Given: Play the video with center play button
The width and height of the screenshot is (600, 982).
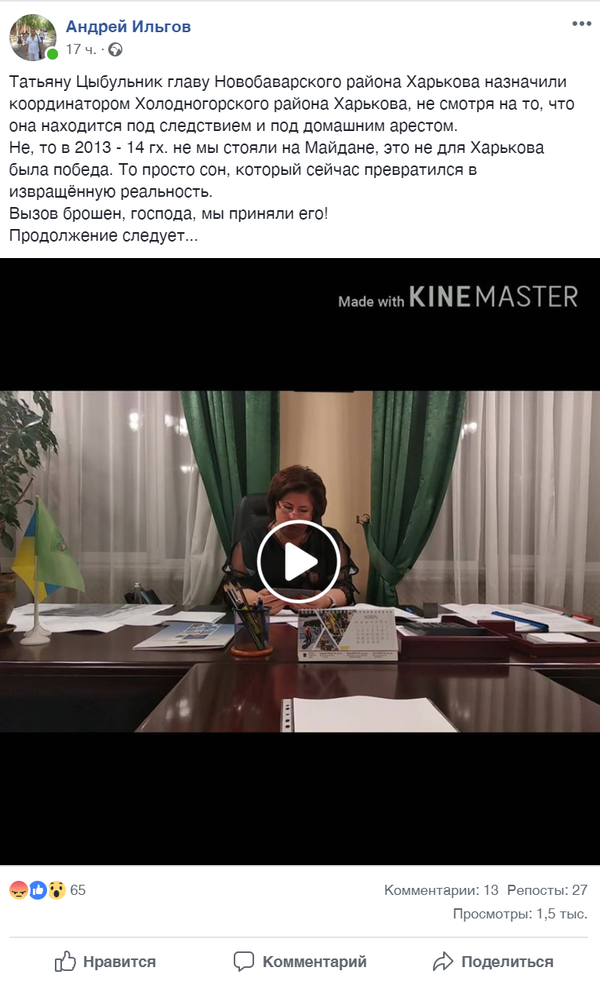Looking at the screenshot, I should (299, 562).
